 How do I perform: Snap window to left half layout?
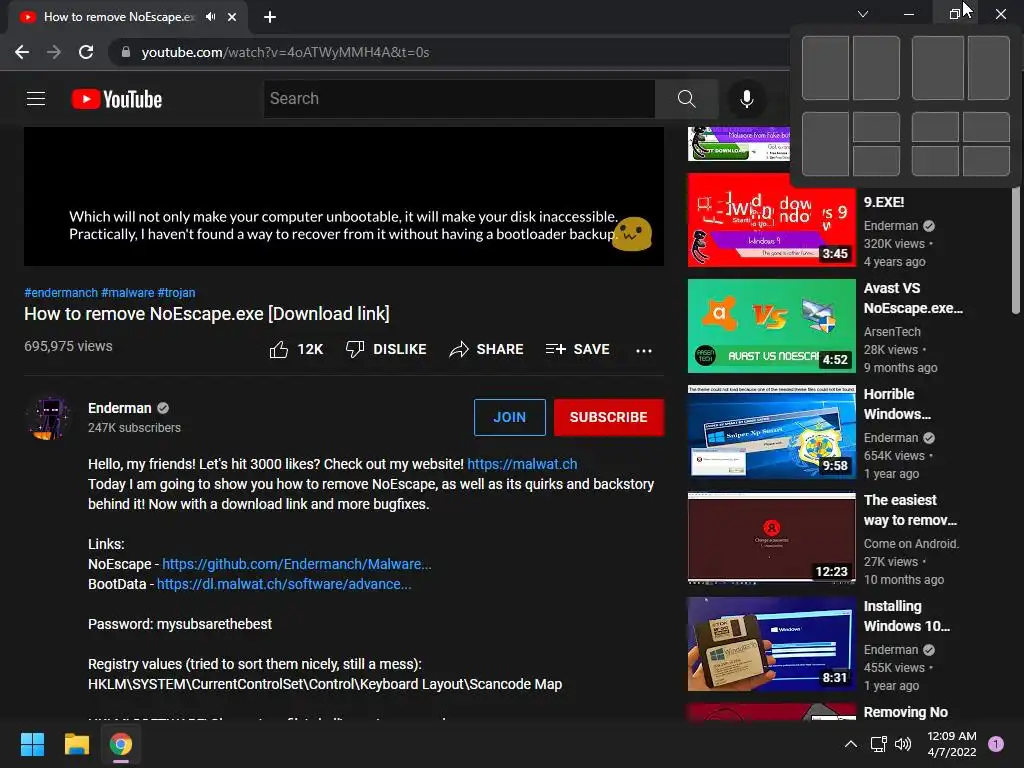pos(825,68)
